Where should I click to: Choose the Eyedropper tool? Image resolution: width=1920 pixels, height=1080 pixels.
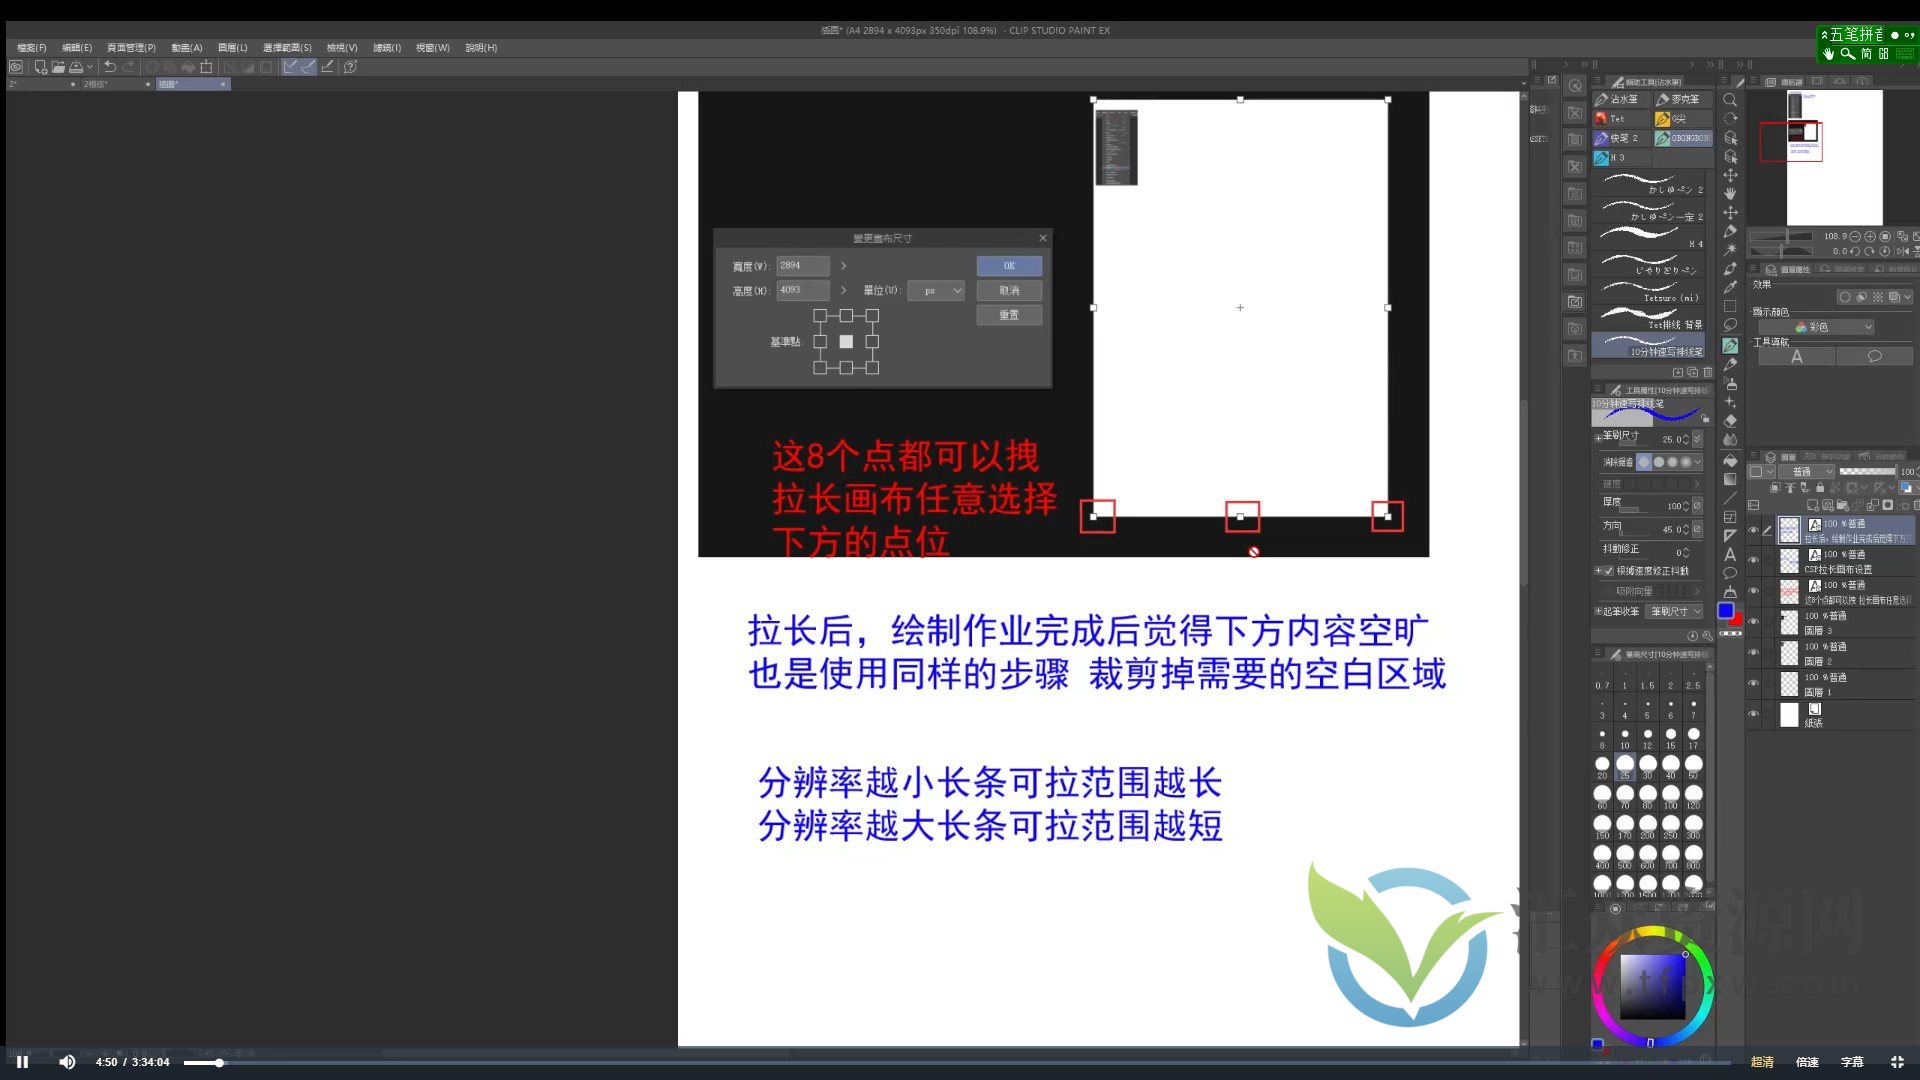[x=1730, y=288]
